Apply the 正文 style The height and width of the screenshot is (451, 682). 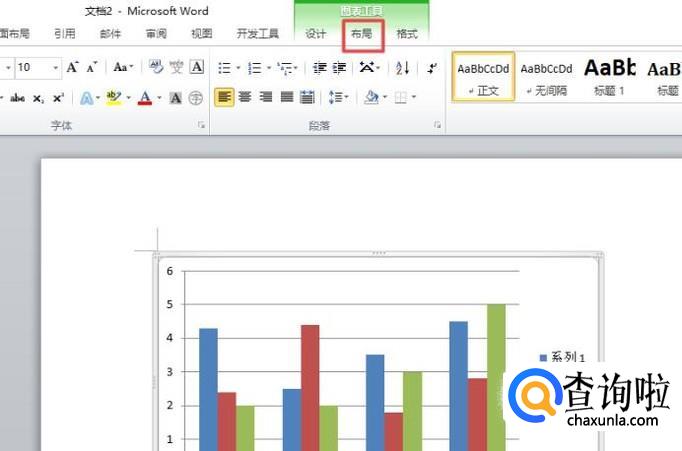[483, 77]
